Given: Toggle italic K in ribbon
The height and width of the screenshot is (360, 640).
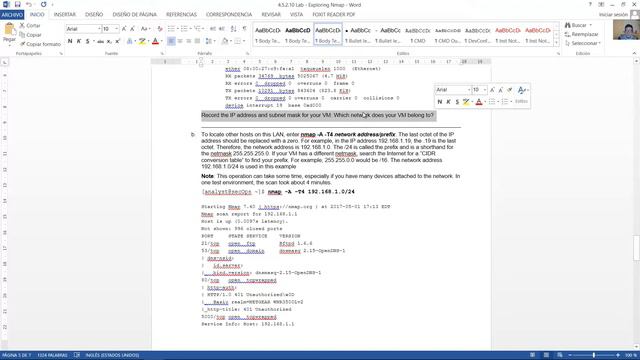Looking at the screenshot, I should pyautogui.click(x=79, y=41).
